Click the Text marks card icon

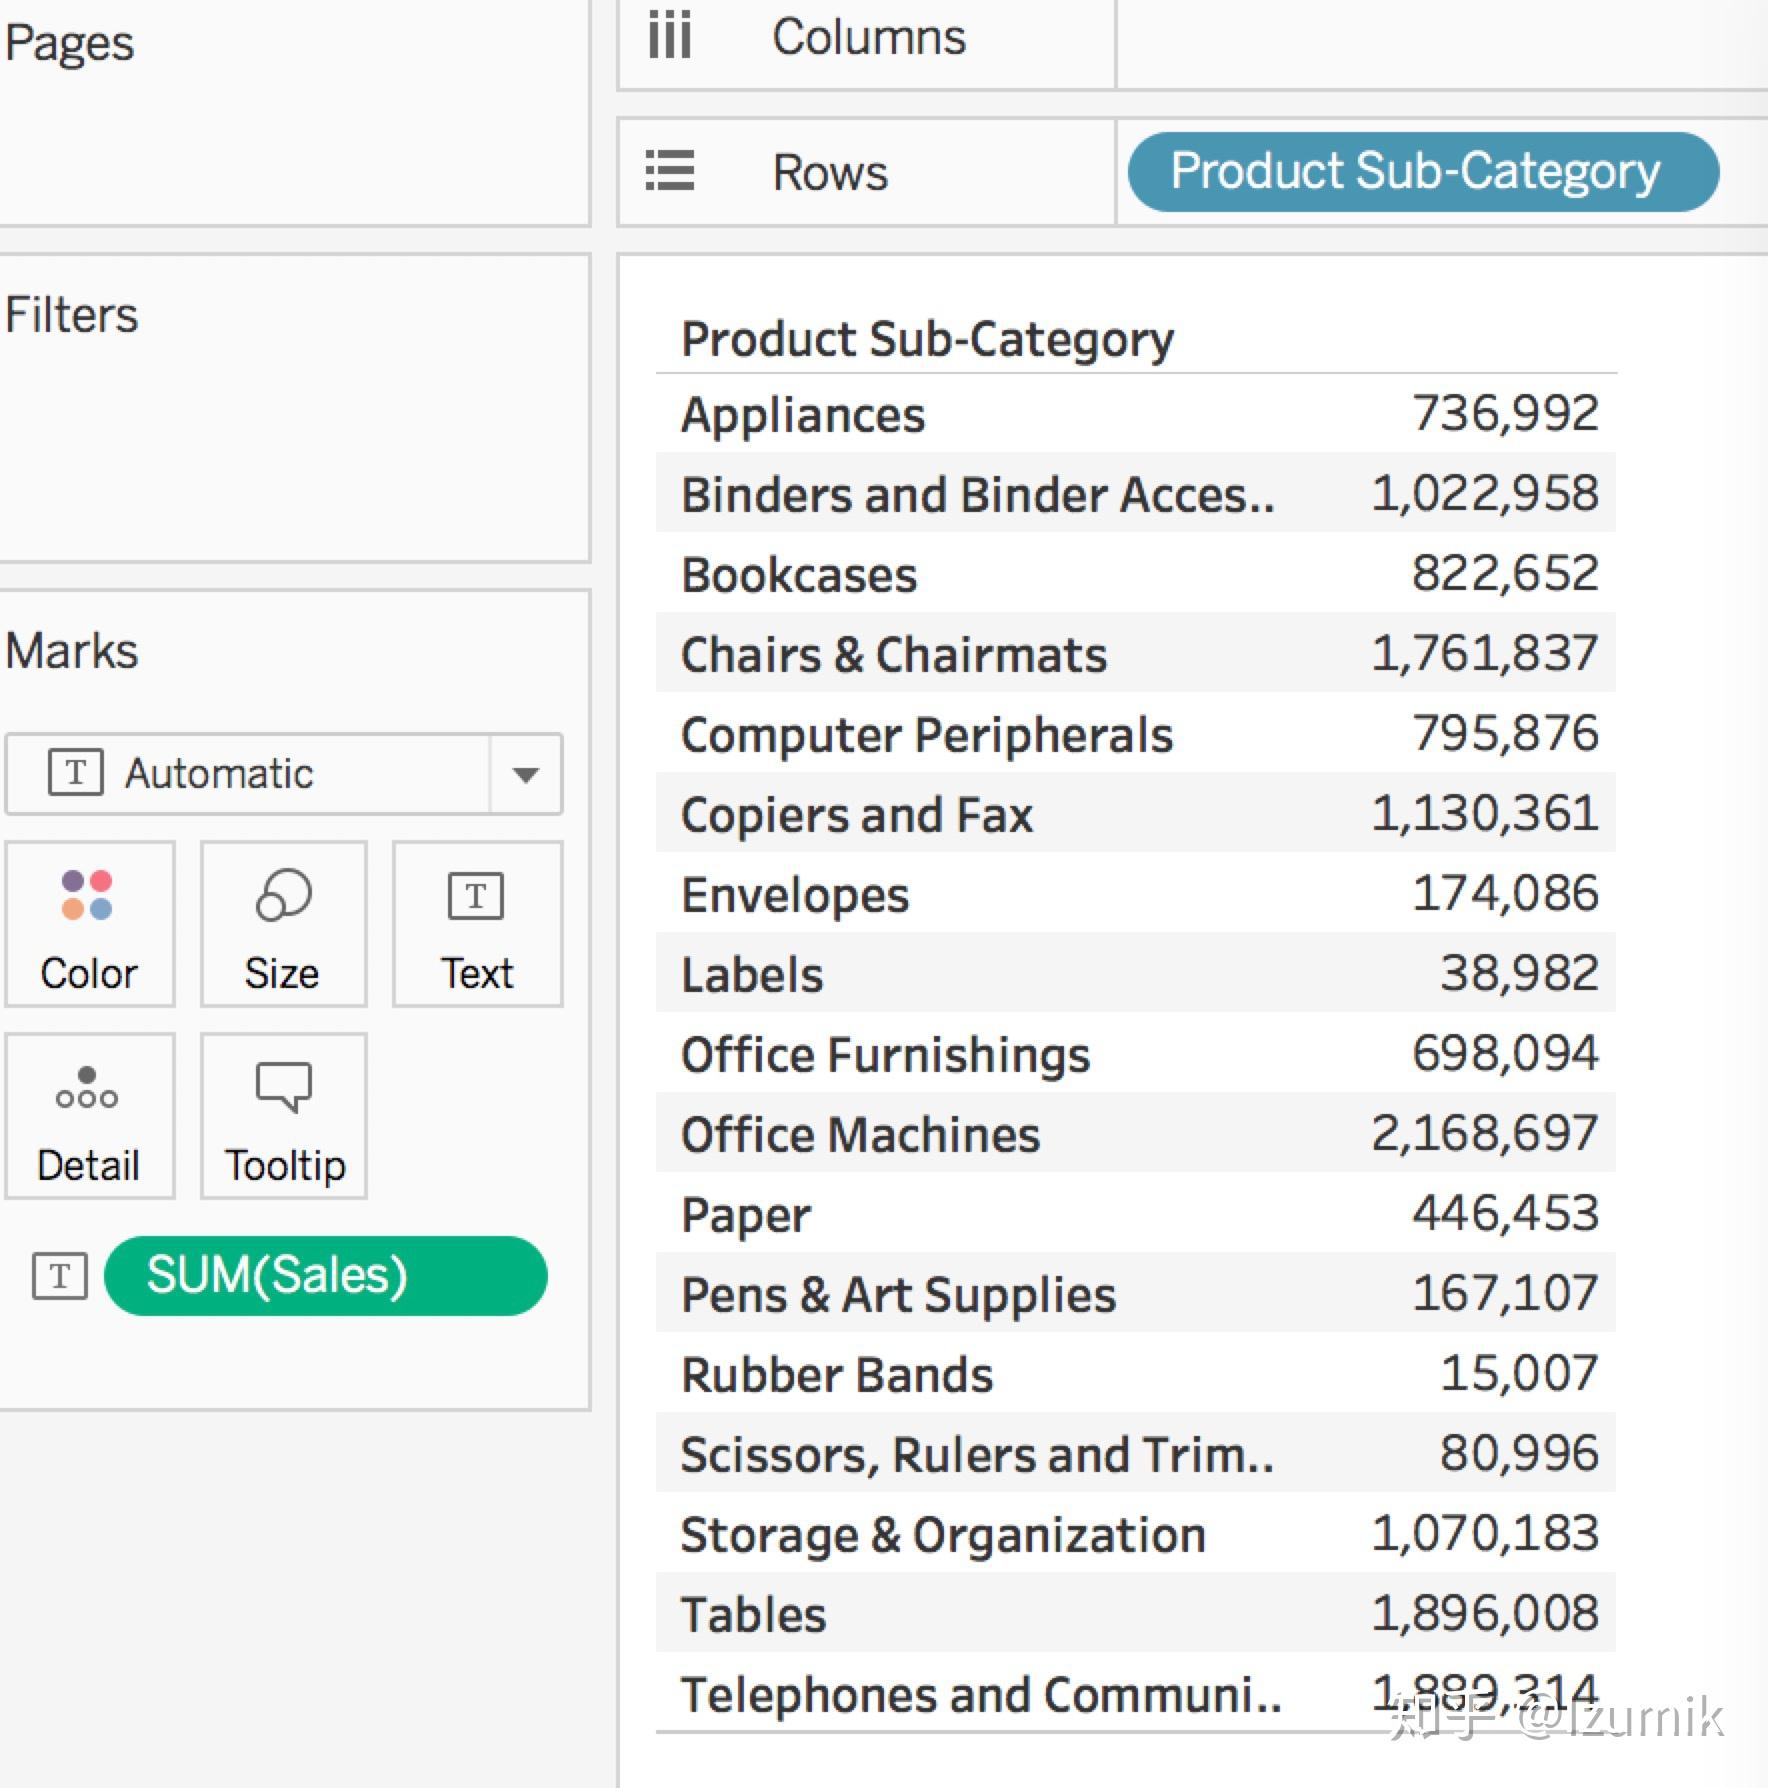pyautogui.click(x=476, y=895)
